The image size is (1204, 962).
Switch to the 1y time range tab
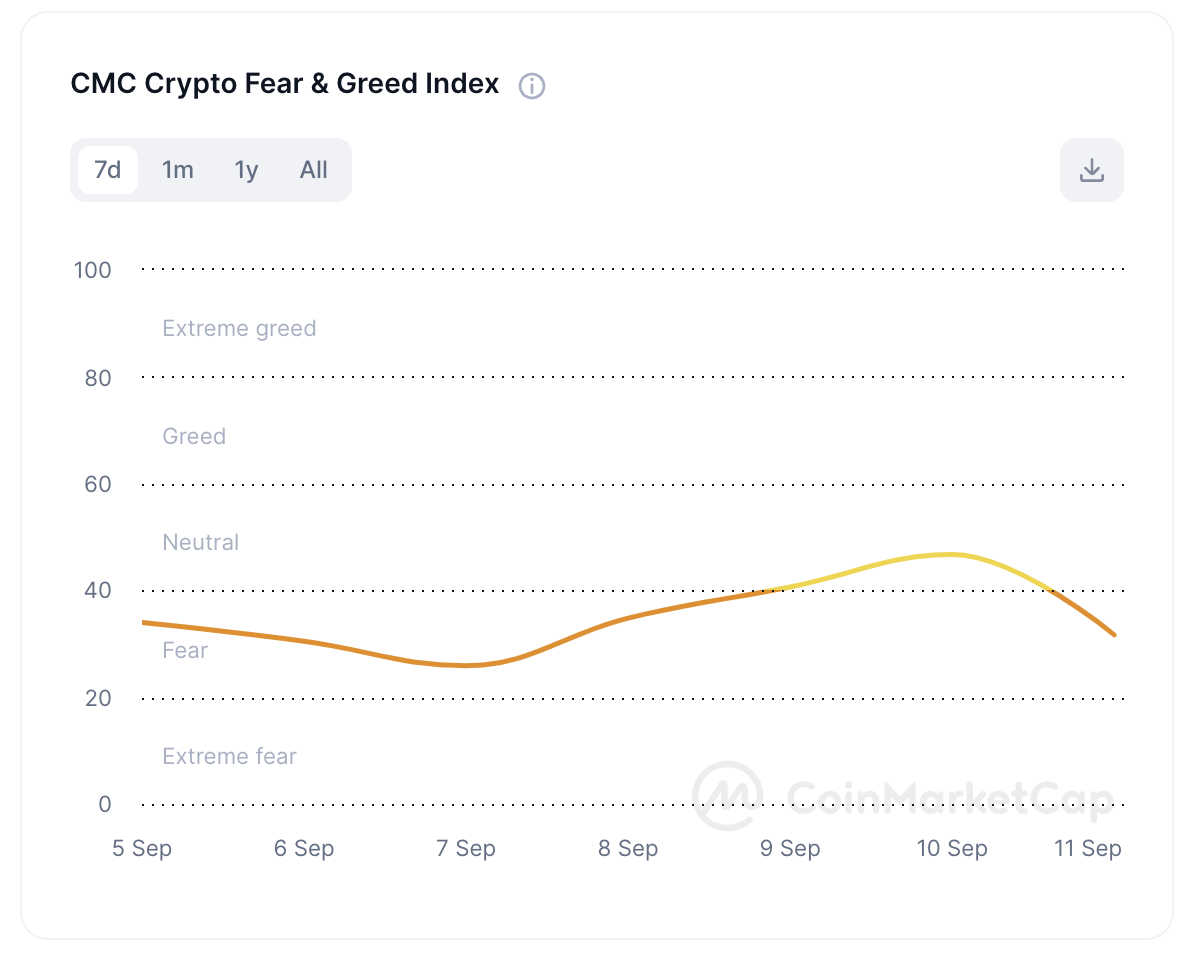(x=245, y=170)
